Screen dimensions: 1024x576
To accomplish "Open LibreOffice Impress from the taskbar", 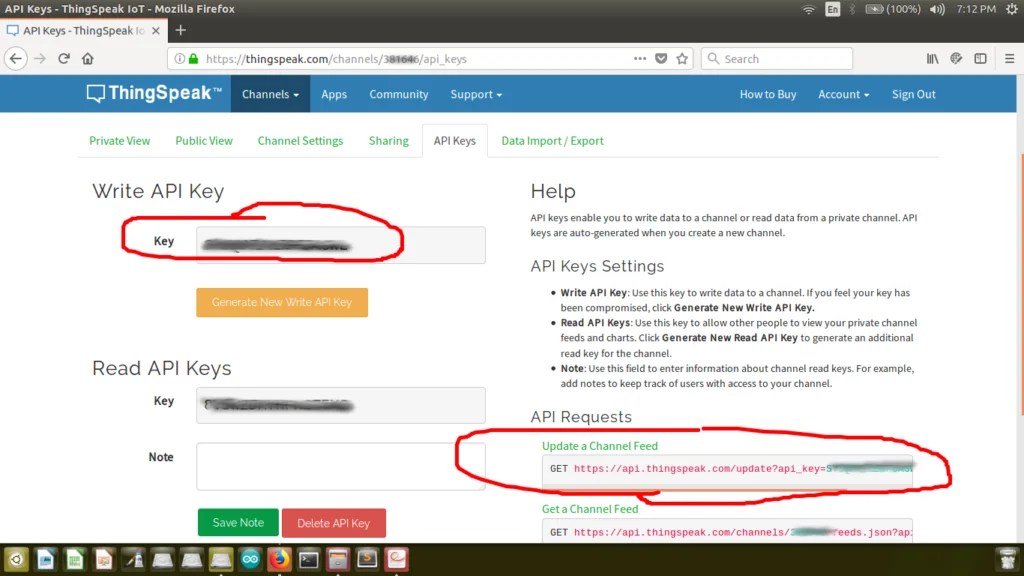I will click(104, 560).
